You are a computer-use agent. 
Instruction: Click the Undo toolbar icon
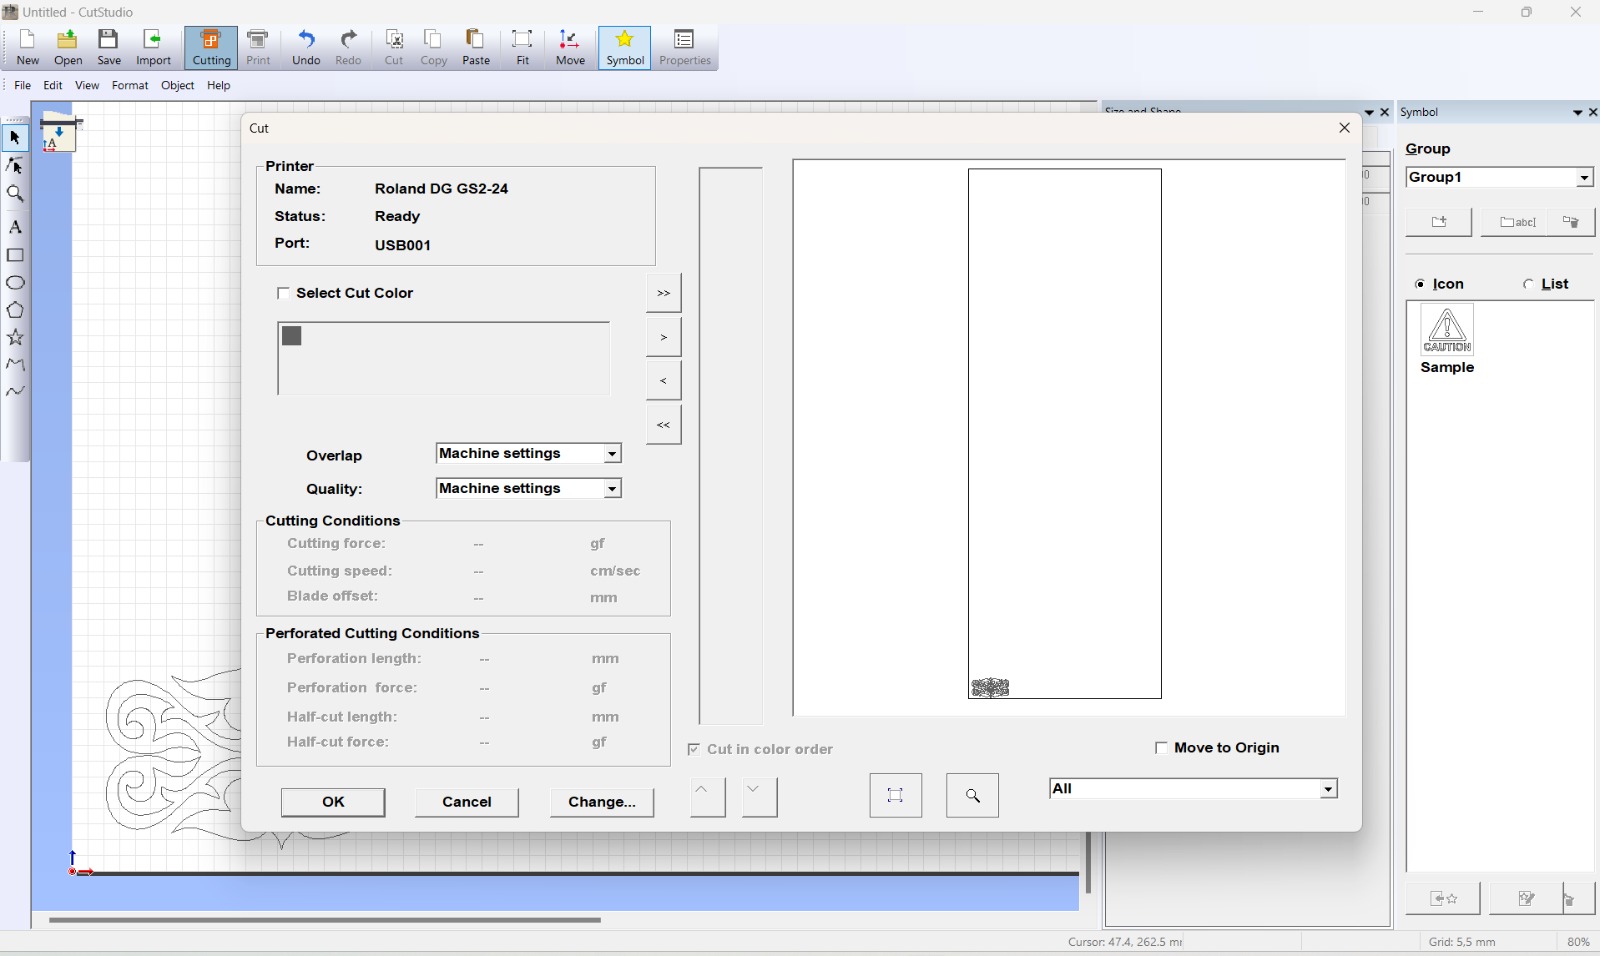tap(306, 48)
